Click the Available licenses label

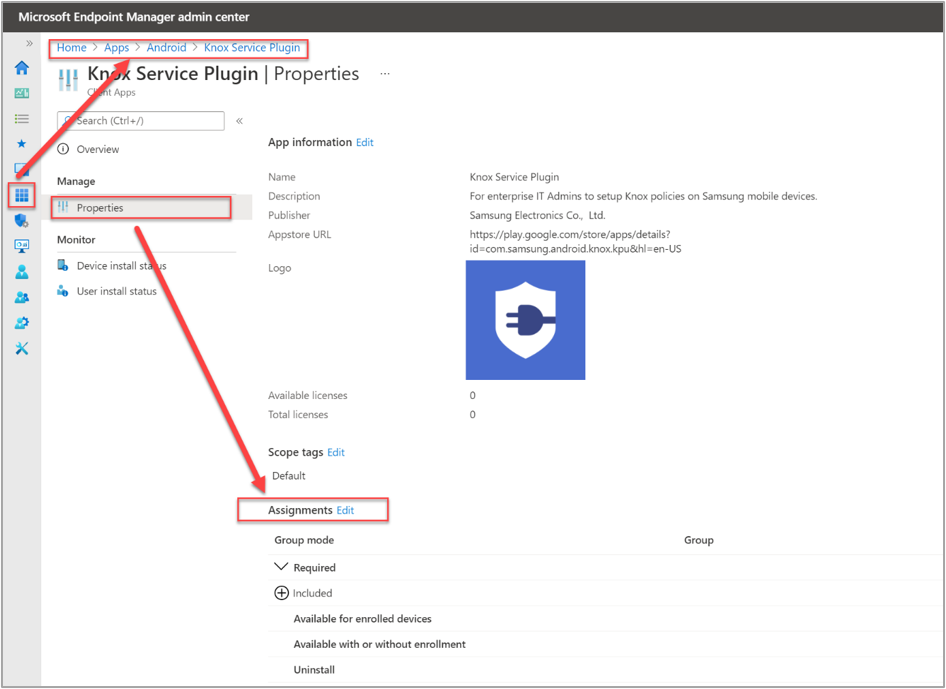308,396
